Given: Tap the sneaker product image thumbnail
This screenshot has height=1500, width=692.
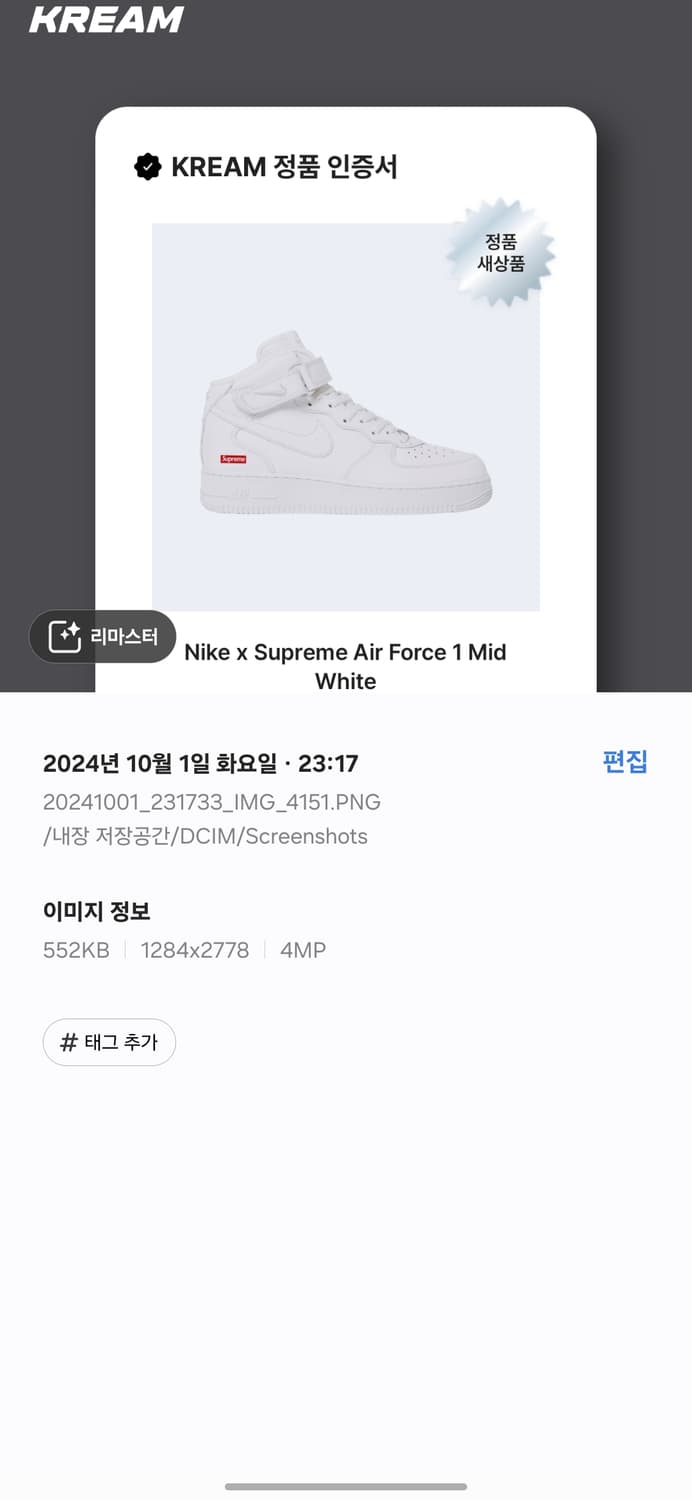Looking at the screenshot, I should (x=345, y=415).
